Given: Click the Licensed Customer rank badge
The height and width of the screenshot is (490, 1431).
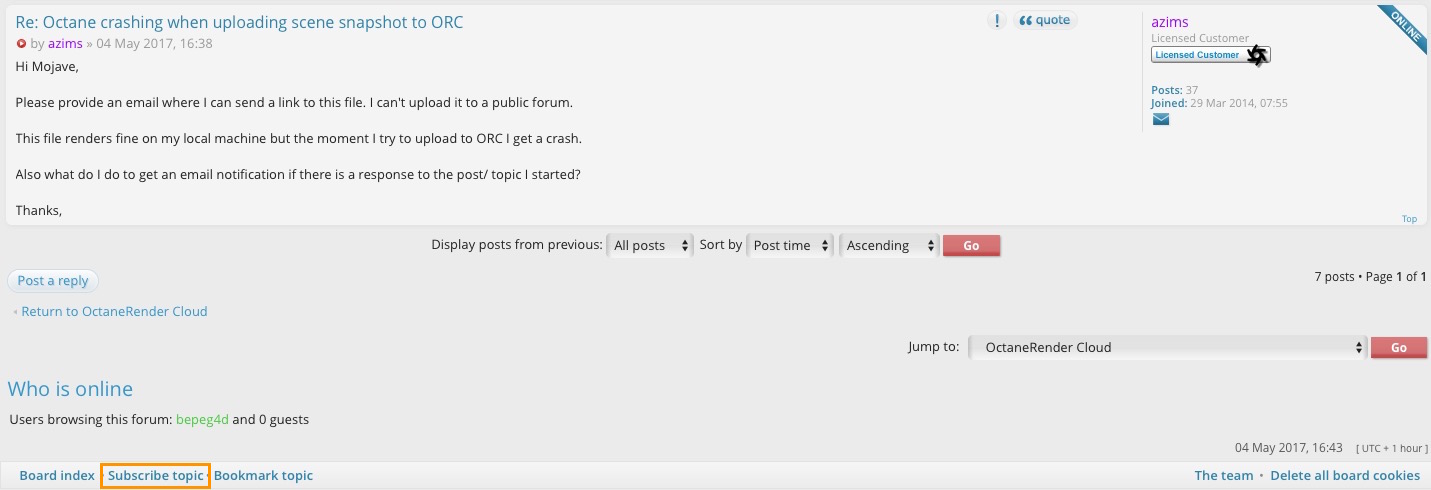Looking at the screenshot, I should coord(1198,55).
